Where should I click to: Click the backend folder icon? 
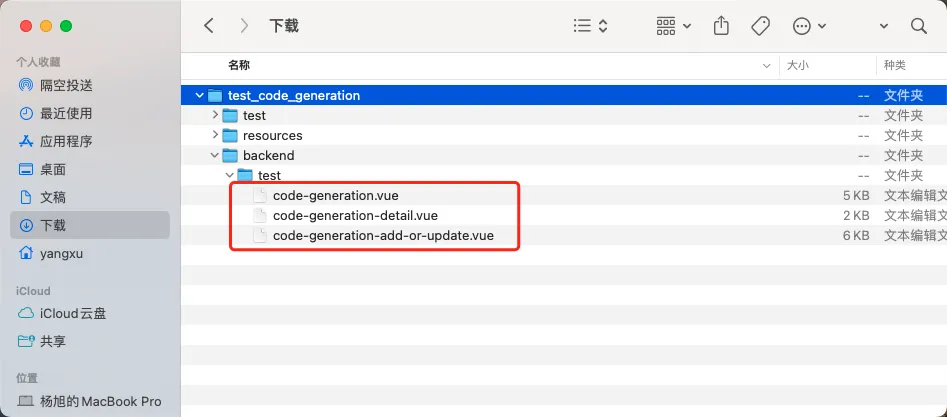tap(230, 155)
